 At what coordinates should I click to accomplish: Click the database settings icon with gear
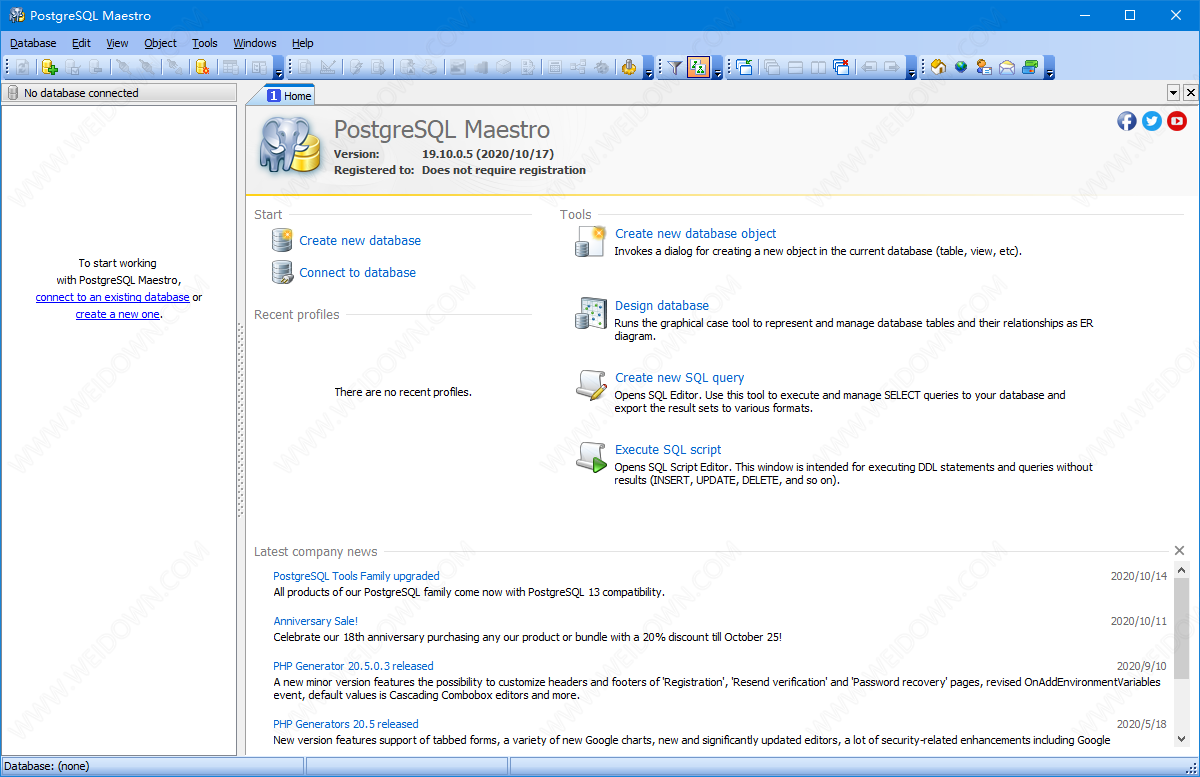202,67
